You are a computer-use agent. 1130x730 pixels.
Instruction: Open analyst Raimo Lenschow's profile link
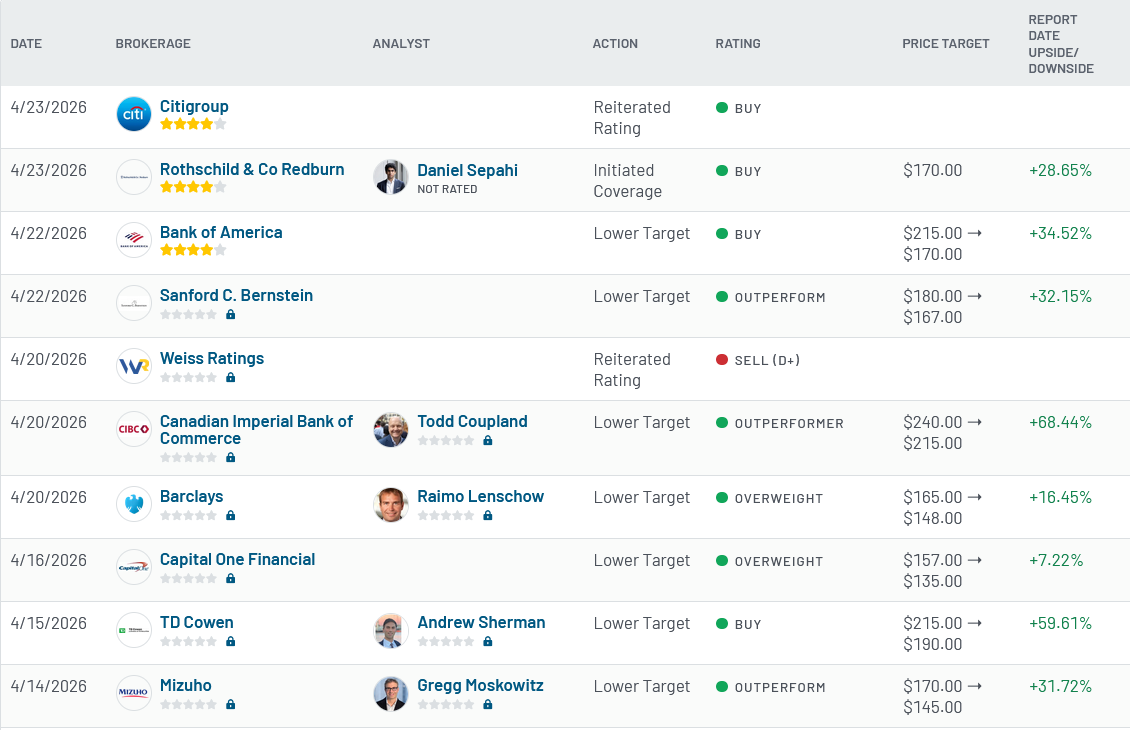(481, 497)
